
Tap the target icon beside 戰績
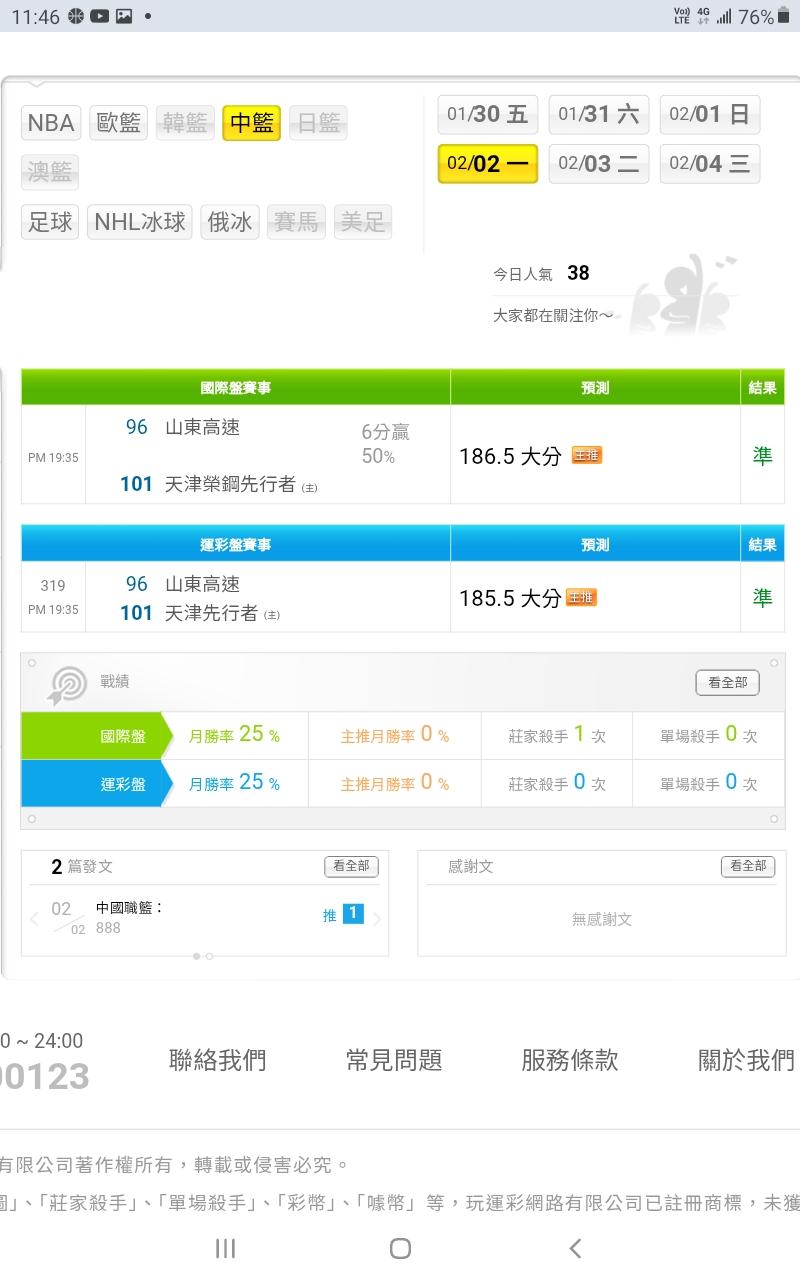[x=68, y=685]
